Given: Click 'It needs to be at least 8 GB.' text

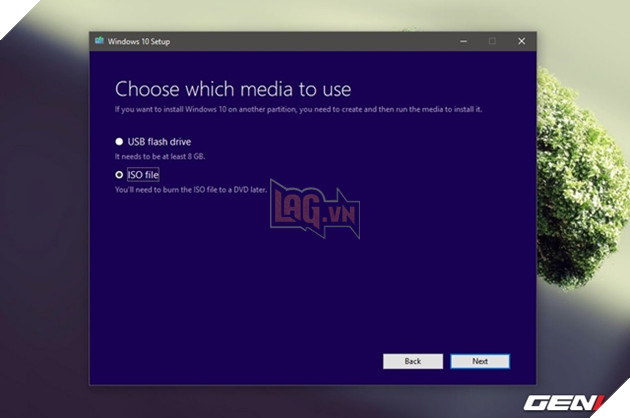Looking at the screenshot, I should point(160,156).
